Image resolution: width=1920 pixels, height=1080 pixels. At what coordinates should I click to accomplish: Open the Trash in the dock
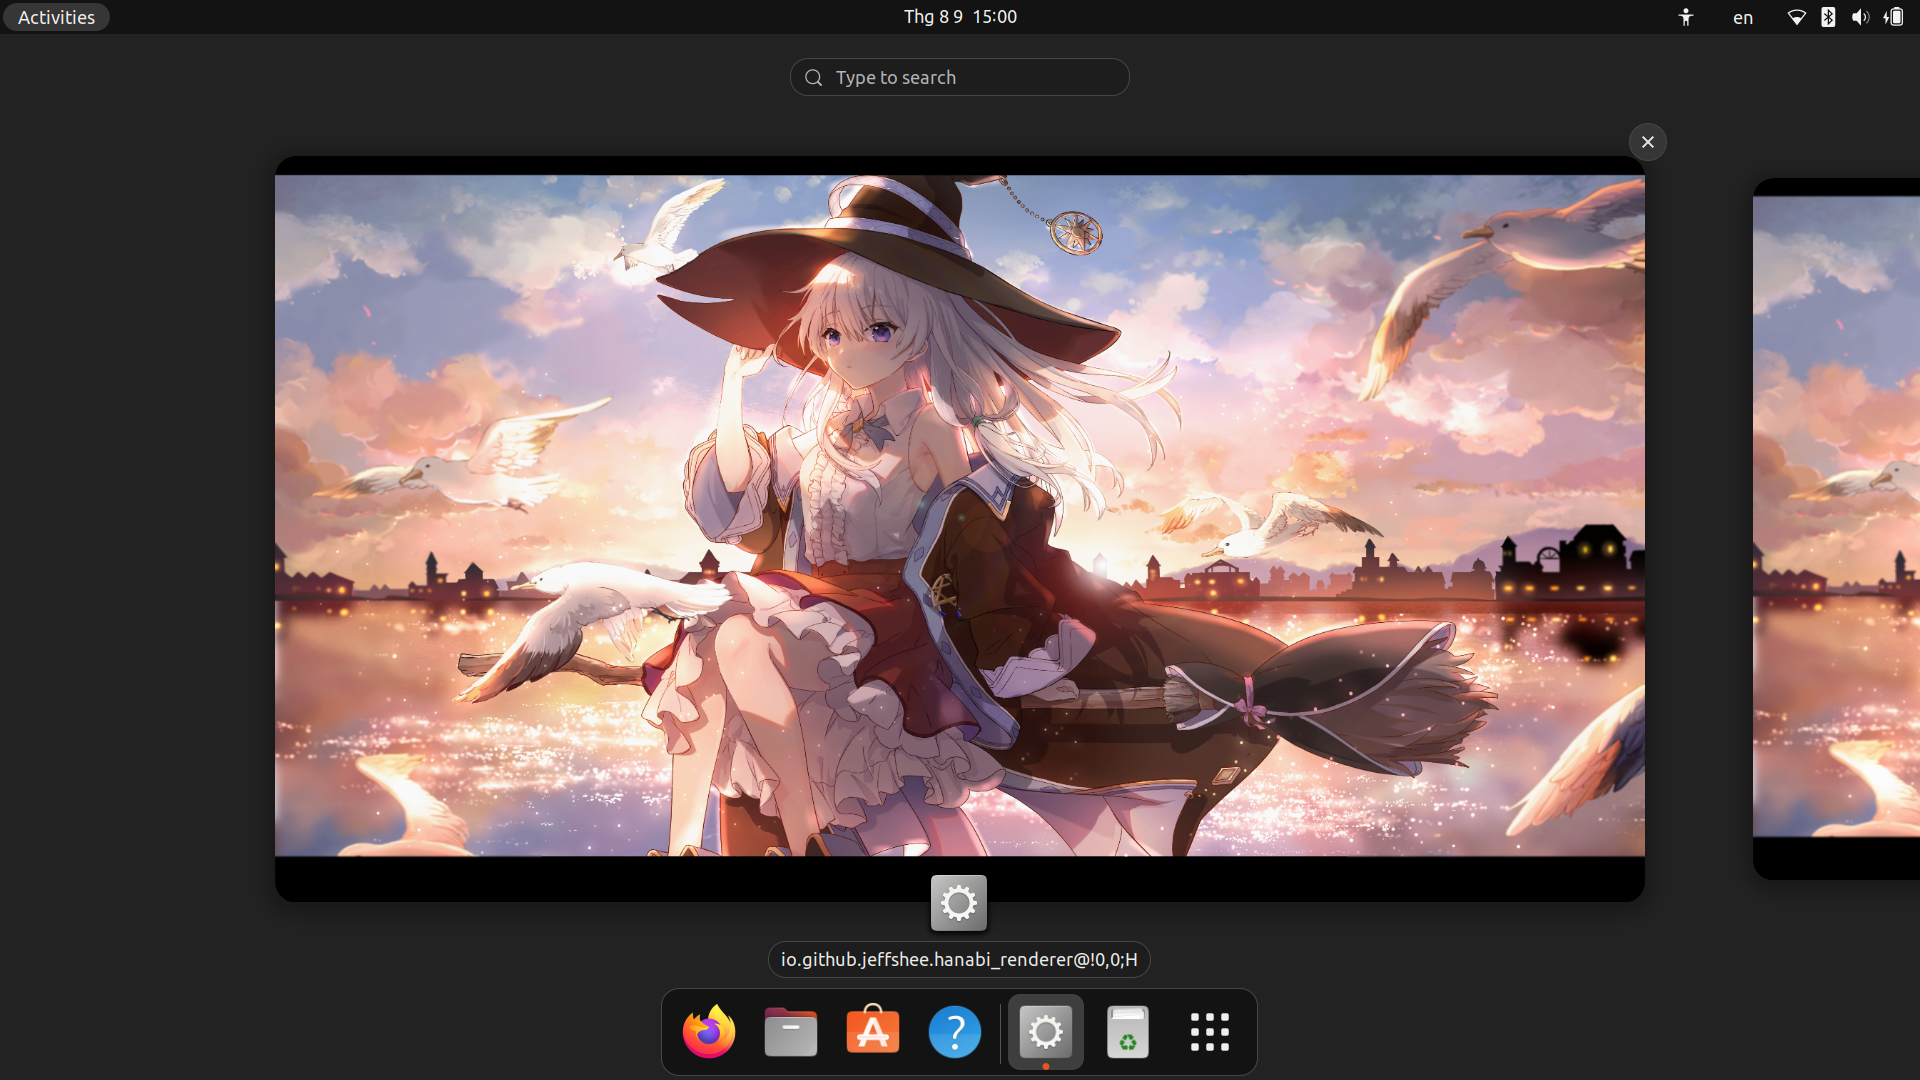[x=1127, y=1031]
